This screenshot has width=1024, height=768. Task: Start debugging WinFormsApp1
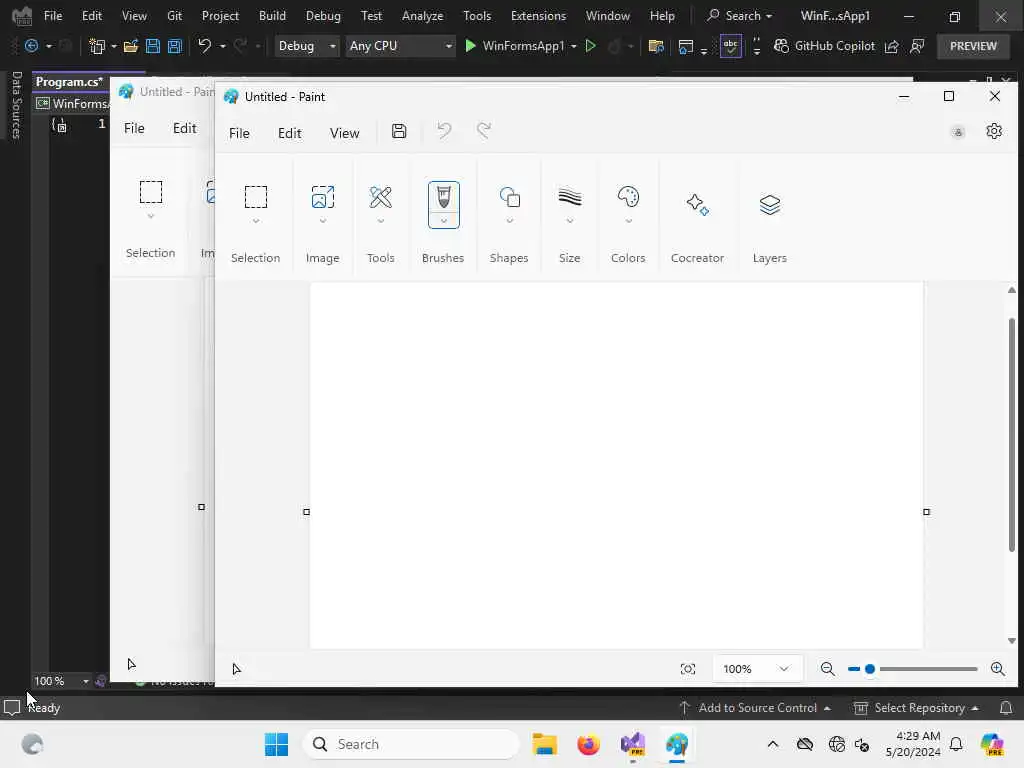514,46
